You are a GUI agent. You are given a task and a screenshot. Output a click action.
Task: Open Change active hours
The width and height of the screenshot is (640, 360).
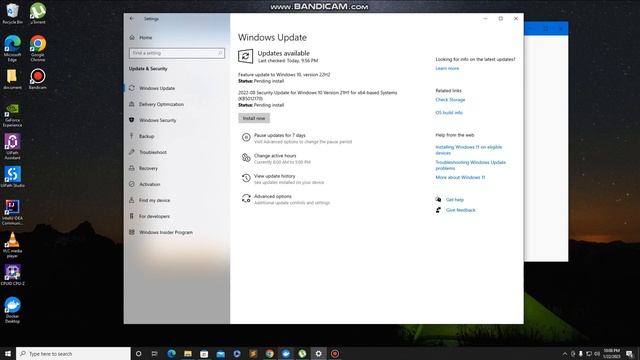click(x=275, y=156)
